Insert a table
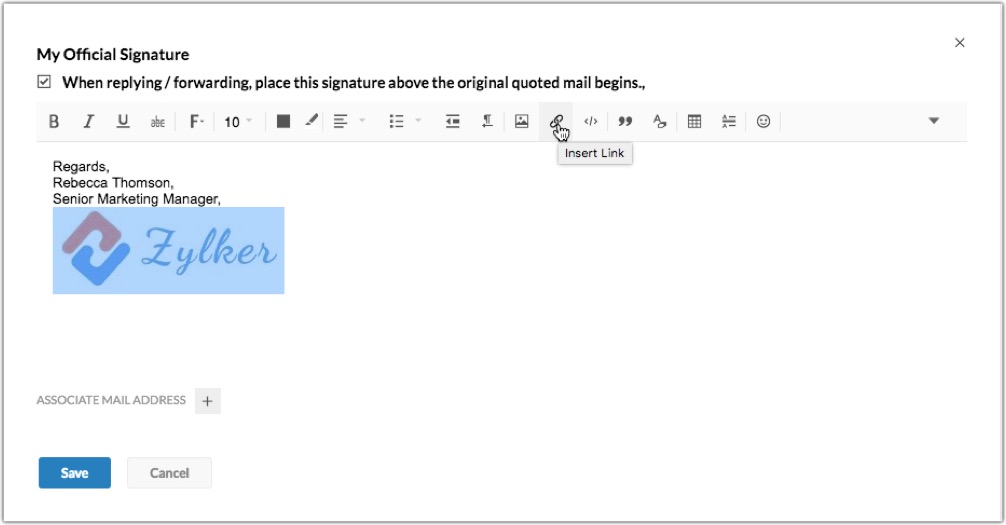This screenshot has width=1006, height=525. click(694, 121)
